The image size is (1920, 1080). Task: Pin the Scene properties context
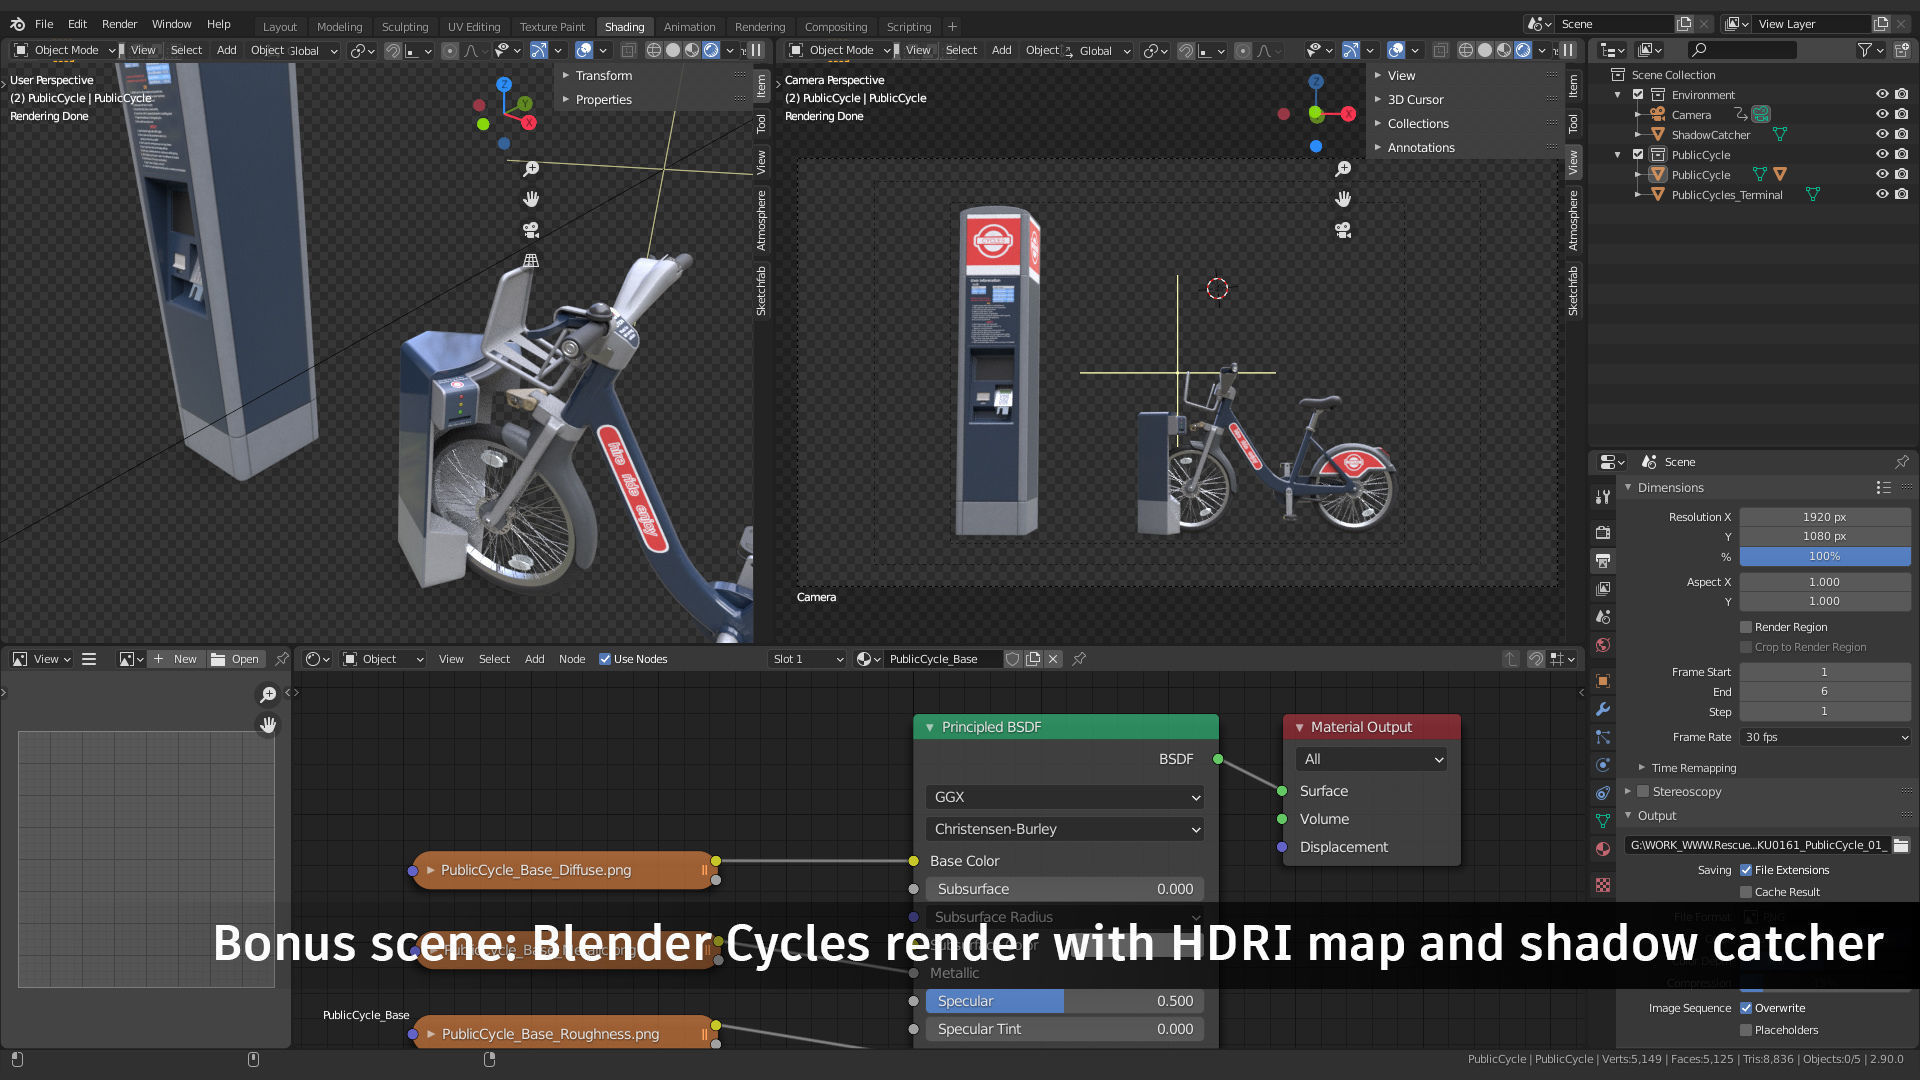click(1901, 462)
